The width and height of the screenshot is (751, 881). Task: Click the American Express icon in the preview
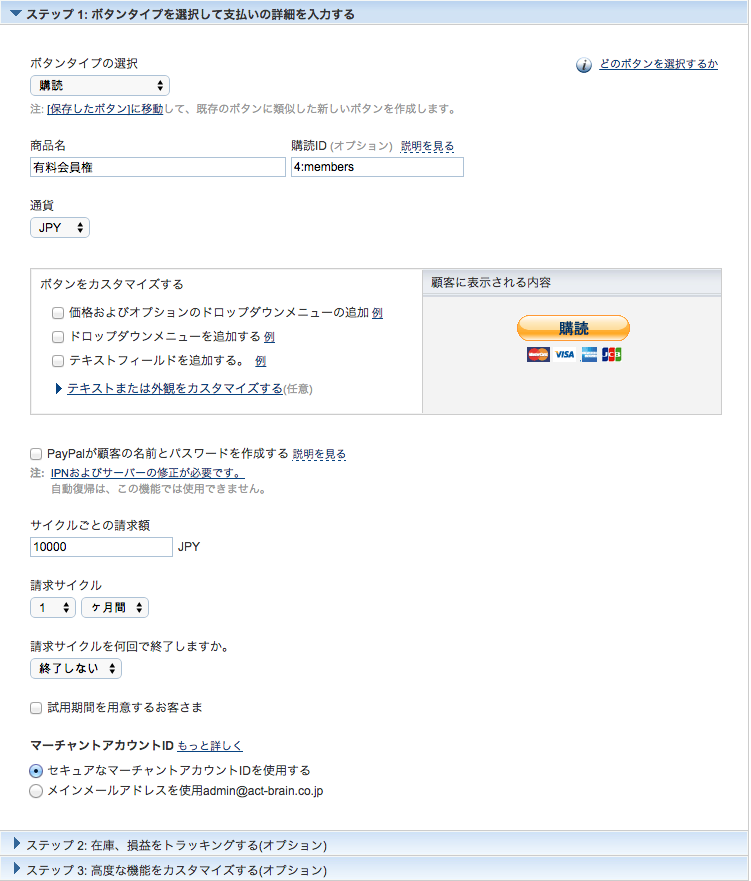coord(589,354)
